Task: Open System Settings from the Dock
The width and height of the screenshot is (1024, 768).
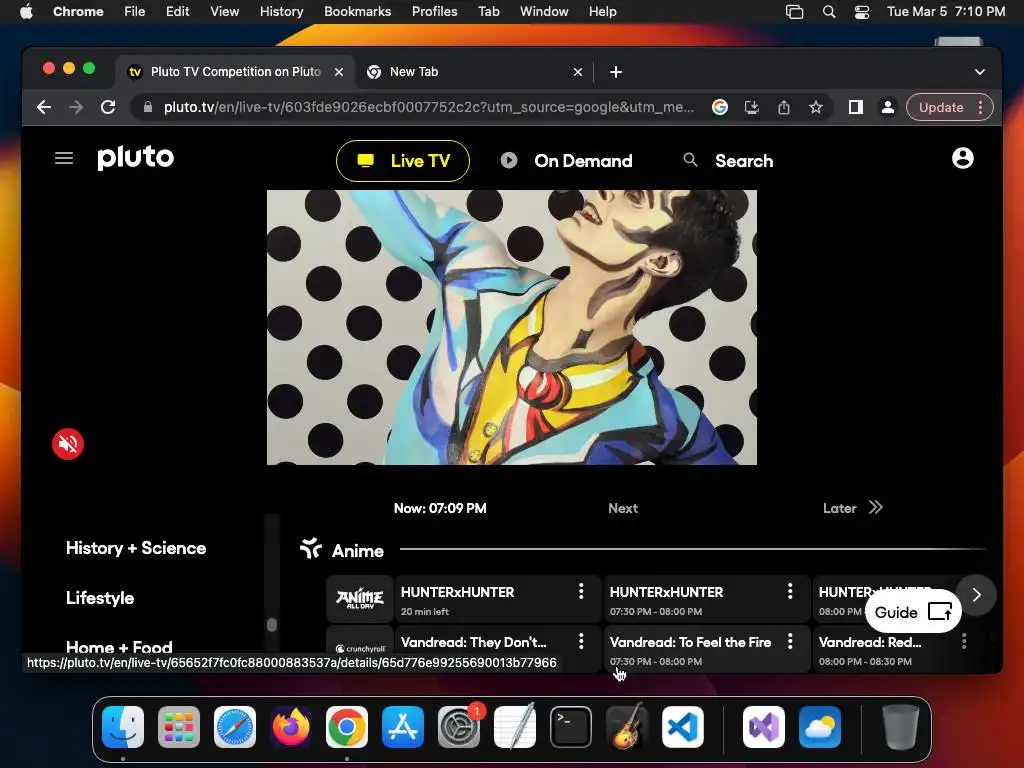Action: pyautogui.click(x=458, y=726)
